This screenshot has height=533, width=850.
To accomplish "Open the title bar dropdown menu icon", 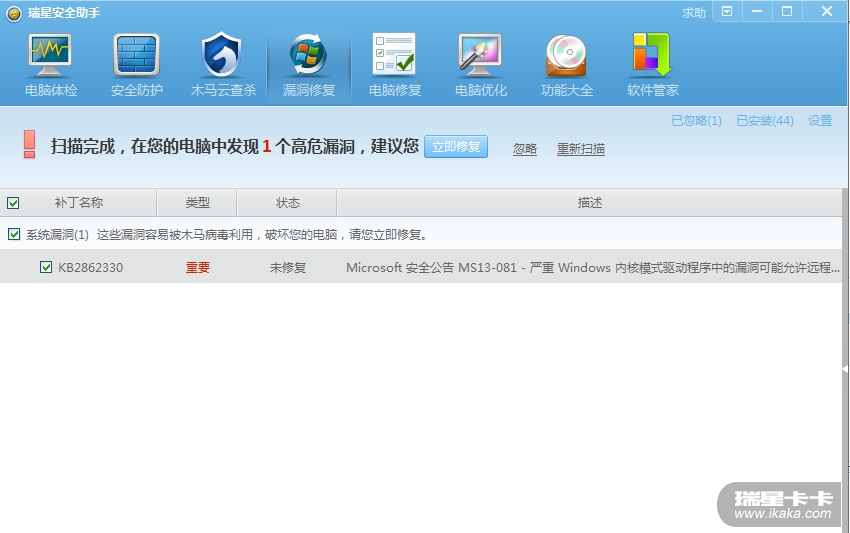I will coord(727,11).
